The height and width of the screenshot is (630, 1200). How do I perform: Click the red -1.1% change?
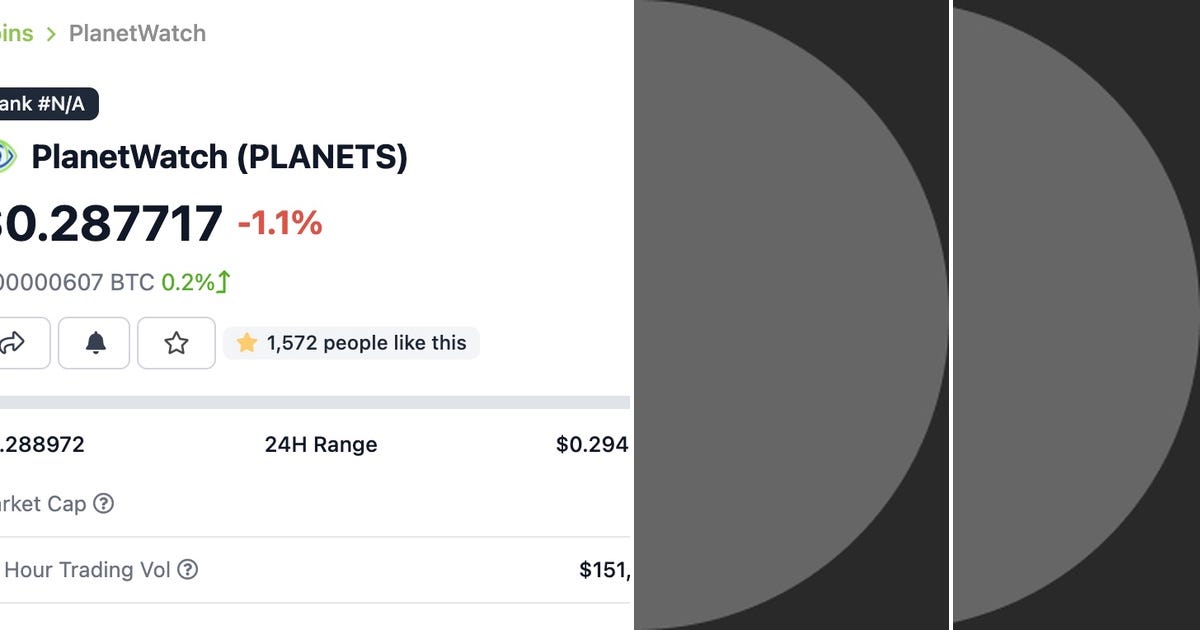pos(280,223)
